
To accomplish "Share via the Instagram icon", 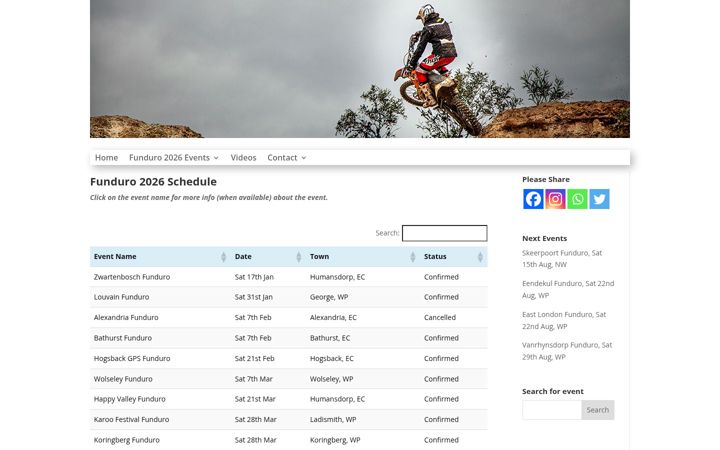I will (x=555, y=199).
